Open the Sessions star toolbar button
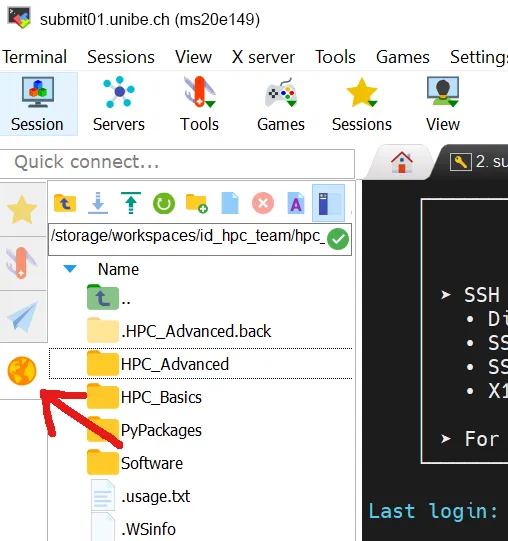Screen dimensions: 508x541 tap(362, 104)
